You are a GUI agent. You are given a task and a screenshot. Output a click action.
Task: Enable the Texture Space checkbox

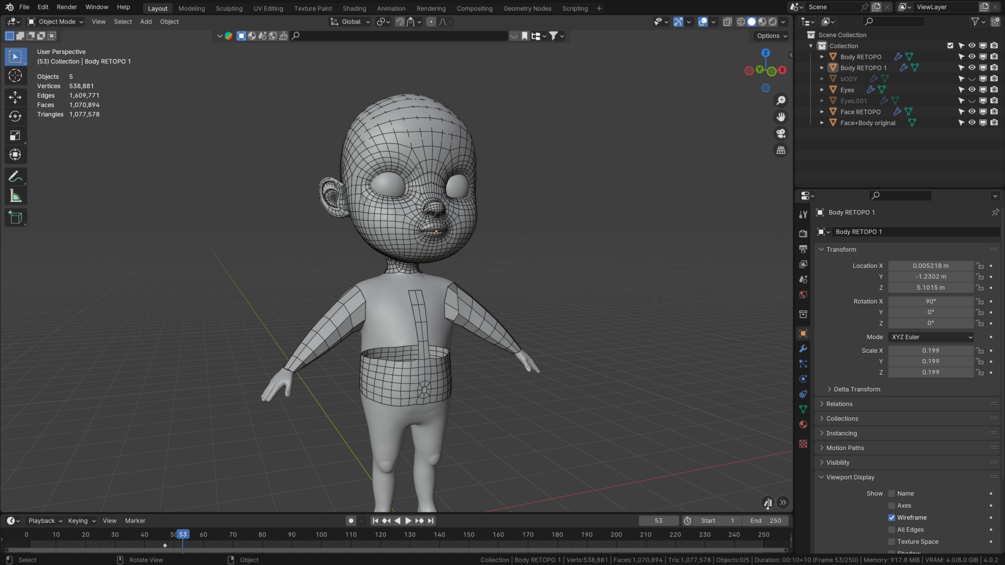(892, 542)
